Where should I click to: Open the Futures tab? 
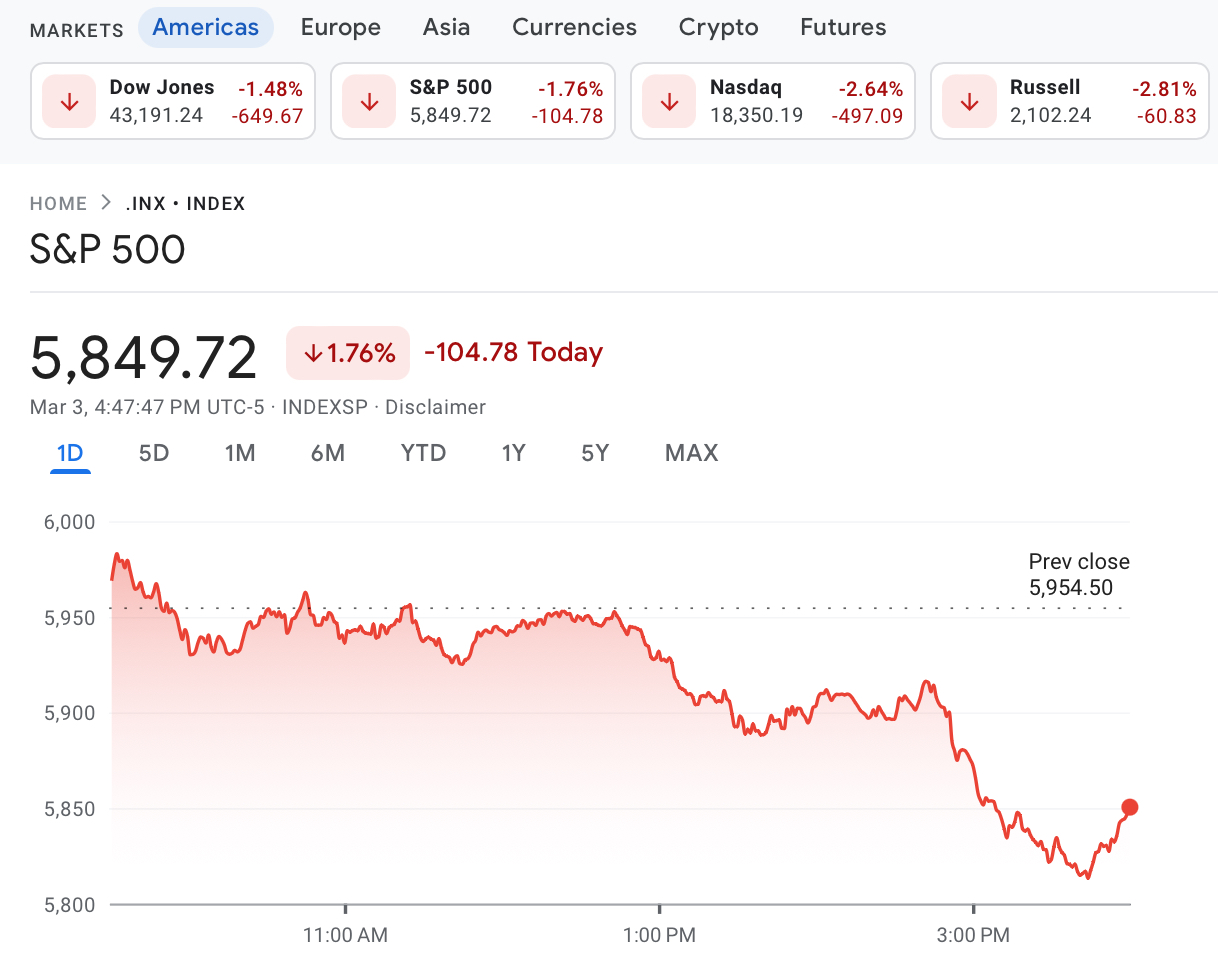[843, 27]
